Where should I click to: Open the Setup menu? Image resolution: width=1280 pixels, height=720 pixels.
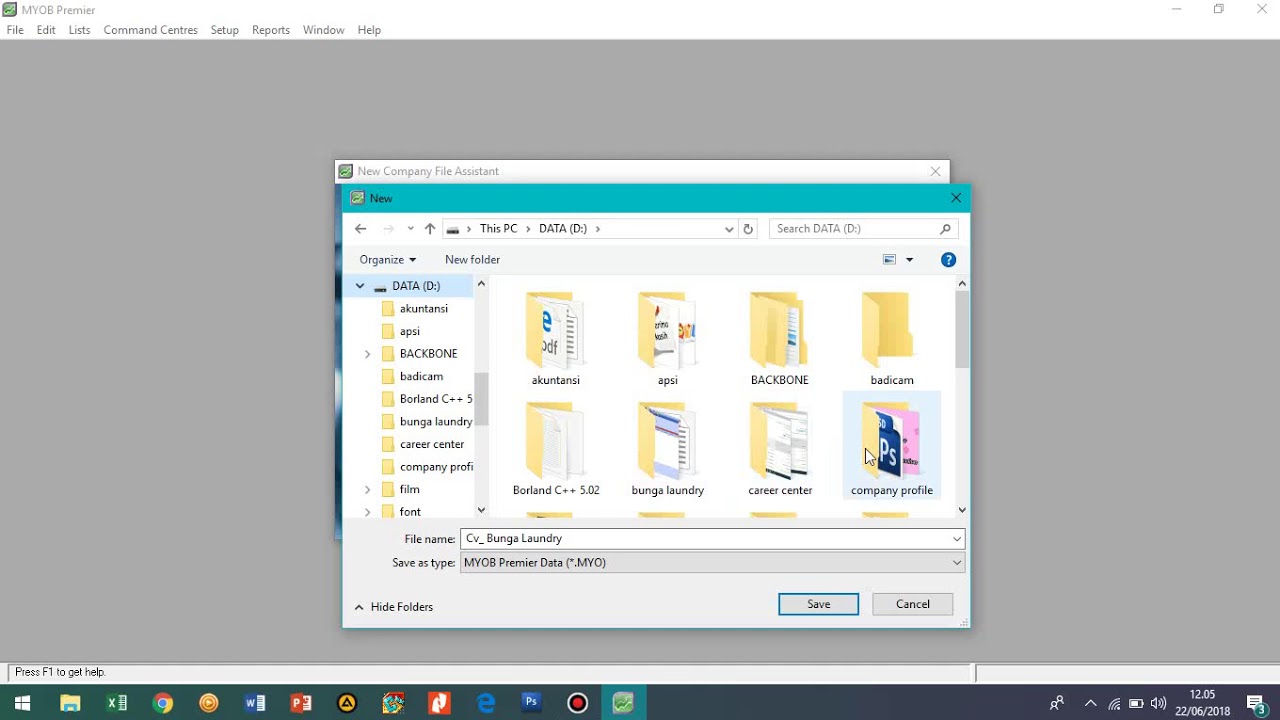point(225,30)
